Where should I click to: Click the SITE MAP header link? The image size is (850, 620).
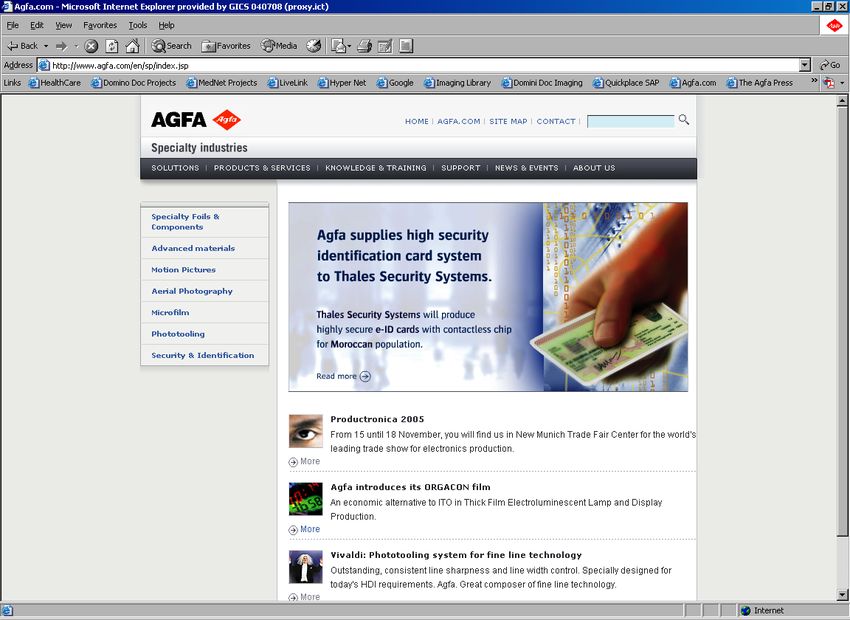click(x=508, y=121)
